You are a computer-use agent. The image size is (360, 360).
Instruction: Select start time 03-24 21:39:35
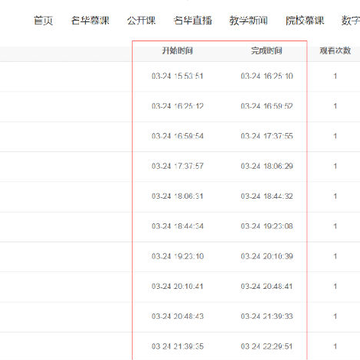pos(177,346)
